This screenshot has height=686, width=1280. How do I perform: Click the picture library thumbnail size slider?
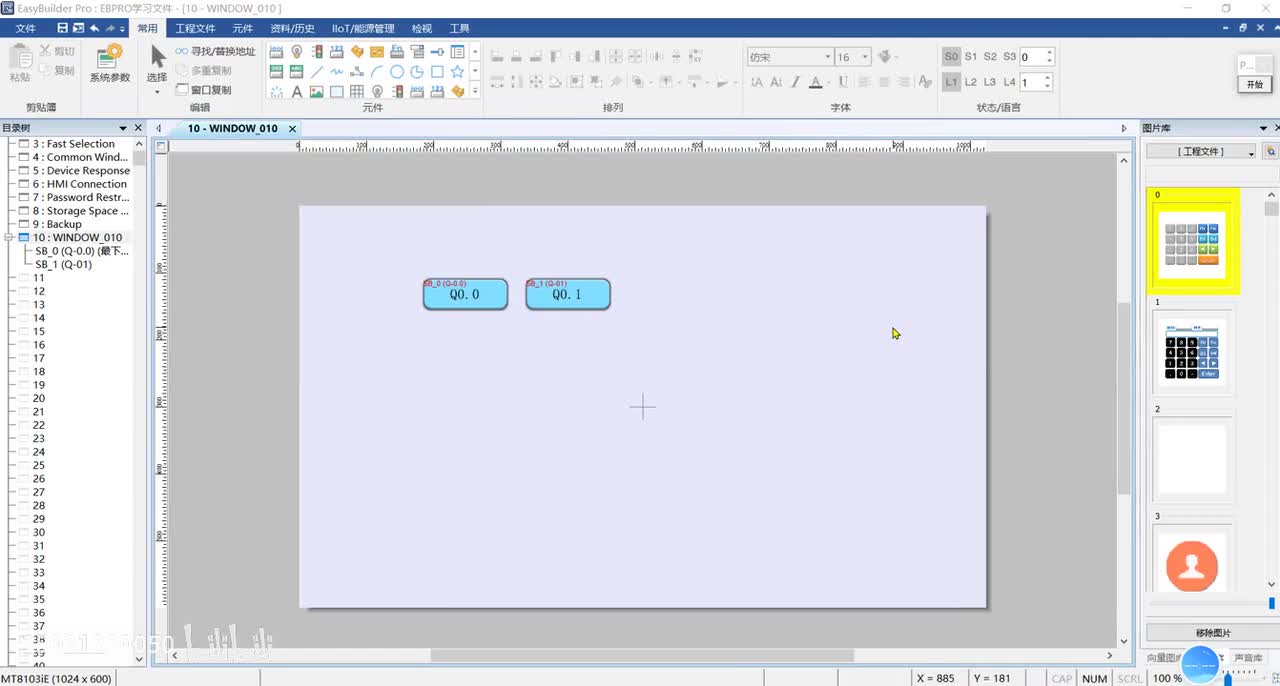(1272, 603)
